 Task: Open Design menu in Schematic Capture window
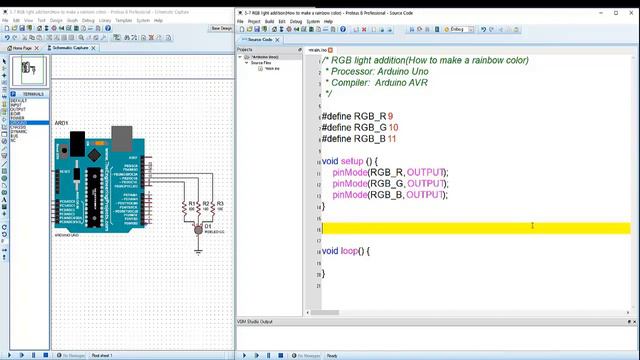click(56, 20)
